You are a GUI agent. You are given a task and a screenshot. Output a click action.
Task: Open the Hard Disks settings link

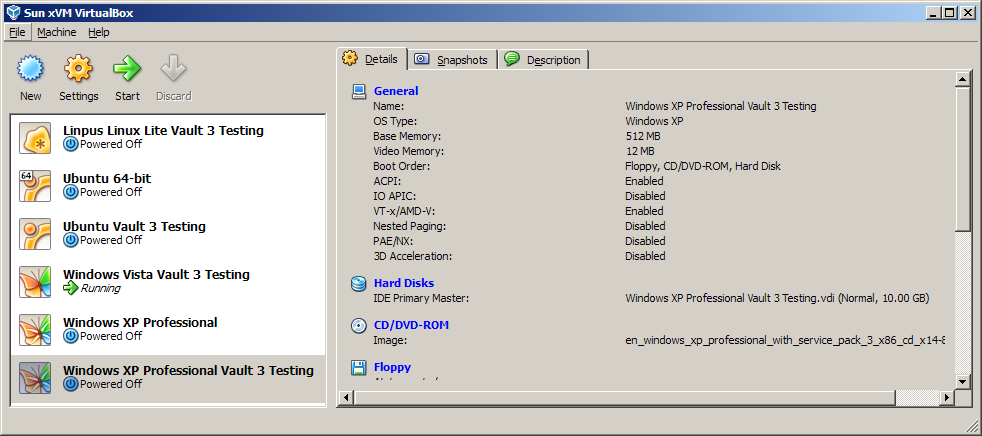pos(403,283)
